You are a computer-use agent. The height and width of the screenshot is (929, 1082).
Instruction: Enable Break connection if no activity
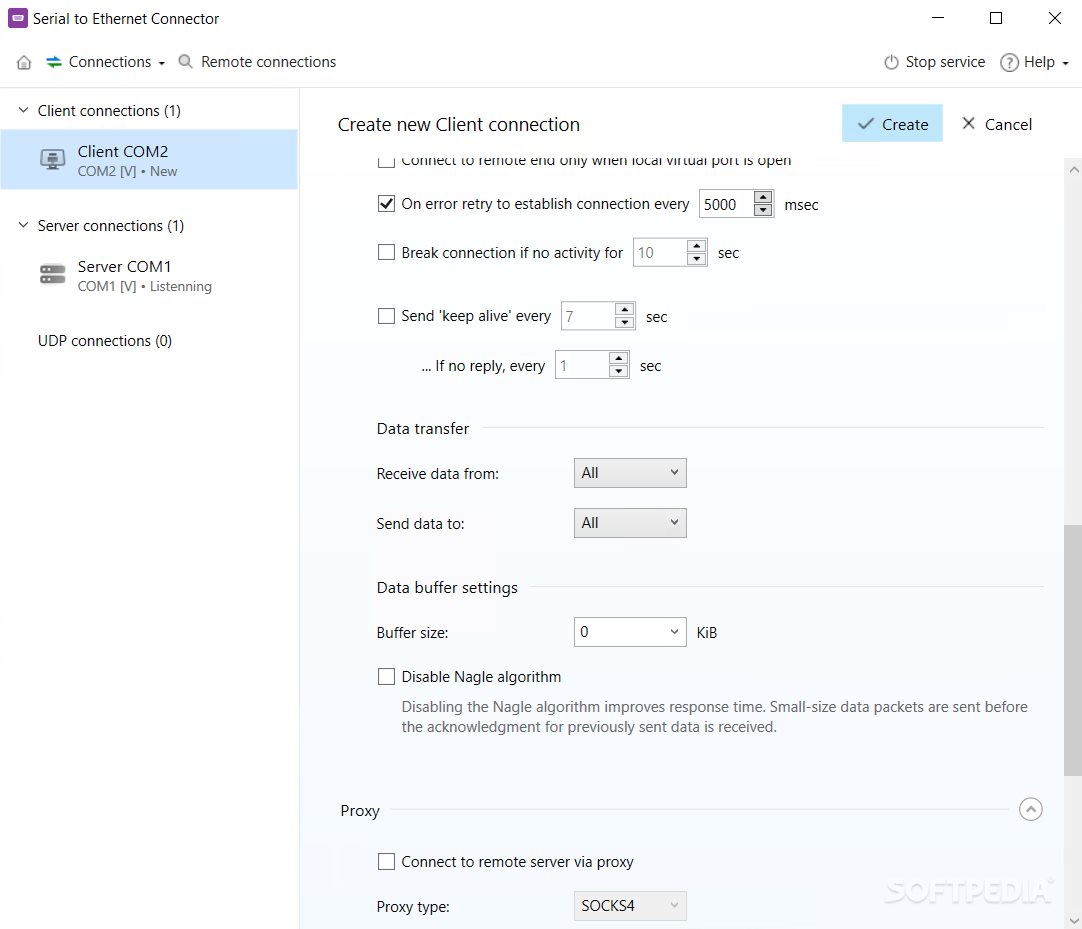(x=386, y=252)
